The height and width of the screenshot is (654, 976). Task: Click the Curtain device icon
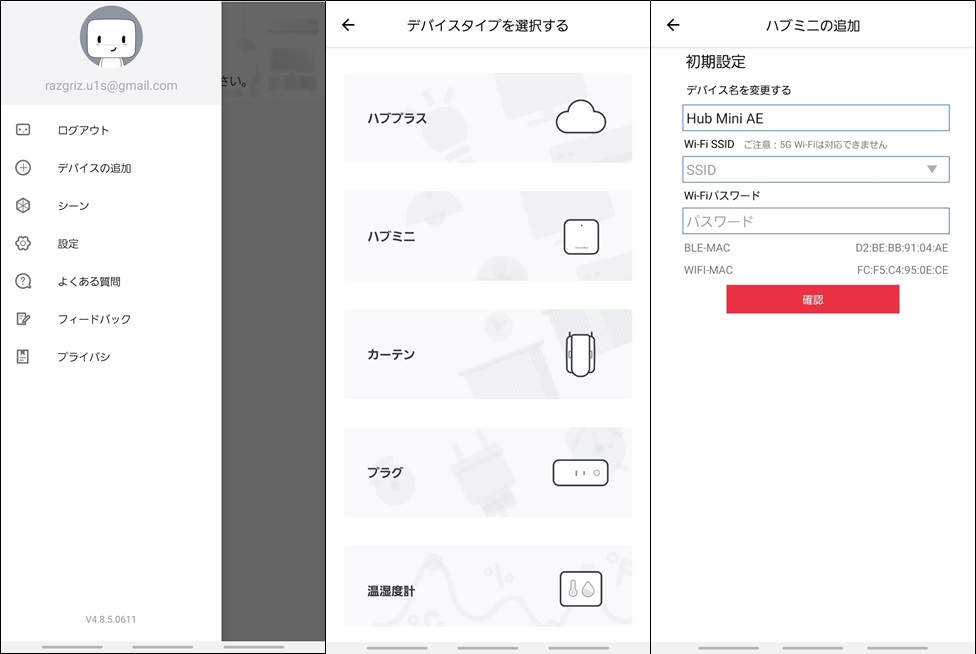[x=580, y=354]
